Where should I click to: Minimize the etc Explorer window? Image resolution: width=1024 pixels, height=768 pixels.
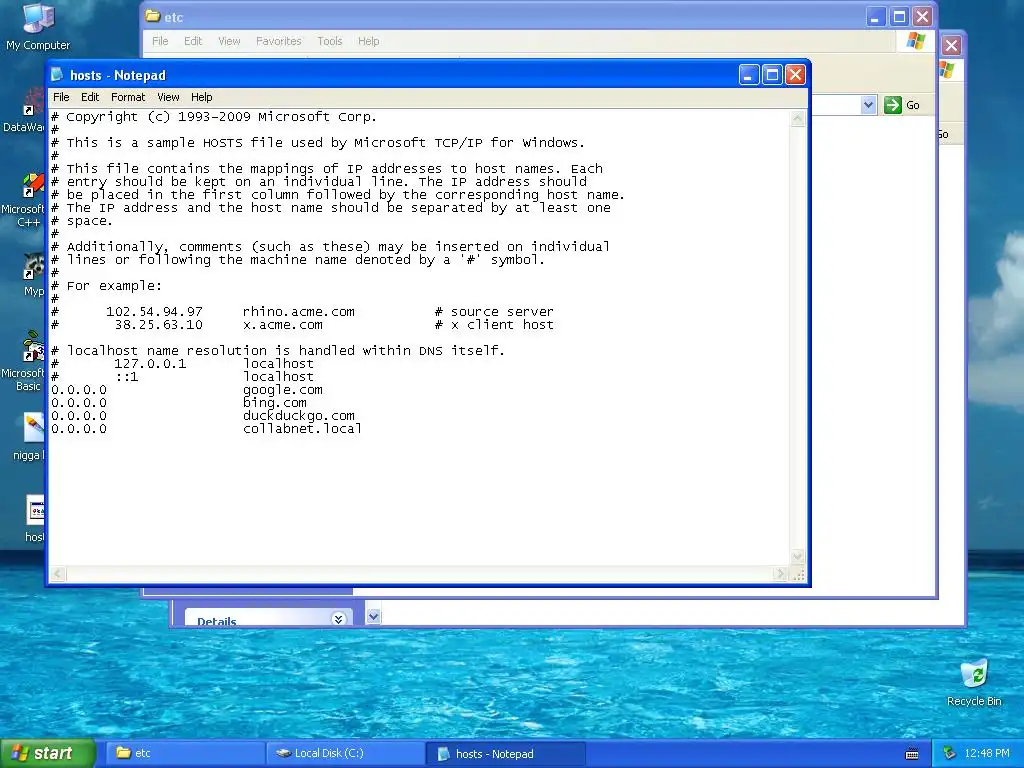876,16
